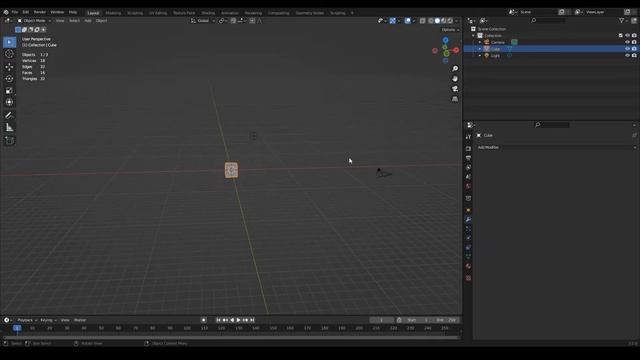Viewport: 640px width, 360px height.
Task: Select the Transform tool
Action: tap(9, 102)
